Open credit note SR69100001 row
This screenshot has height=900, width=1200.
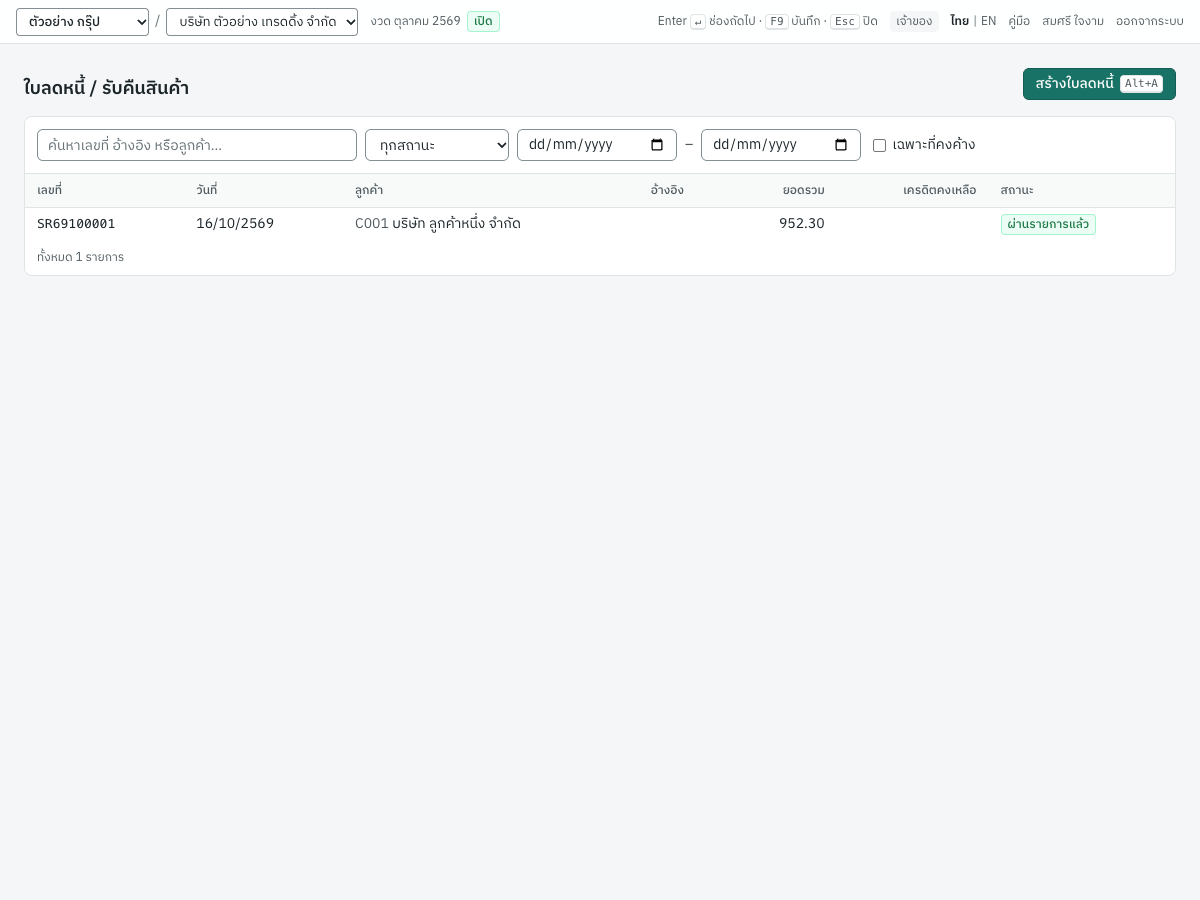[600, 224]
